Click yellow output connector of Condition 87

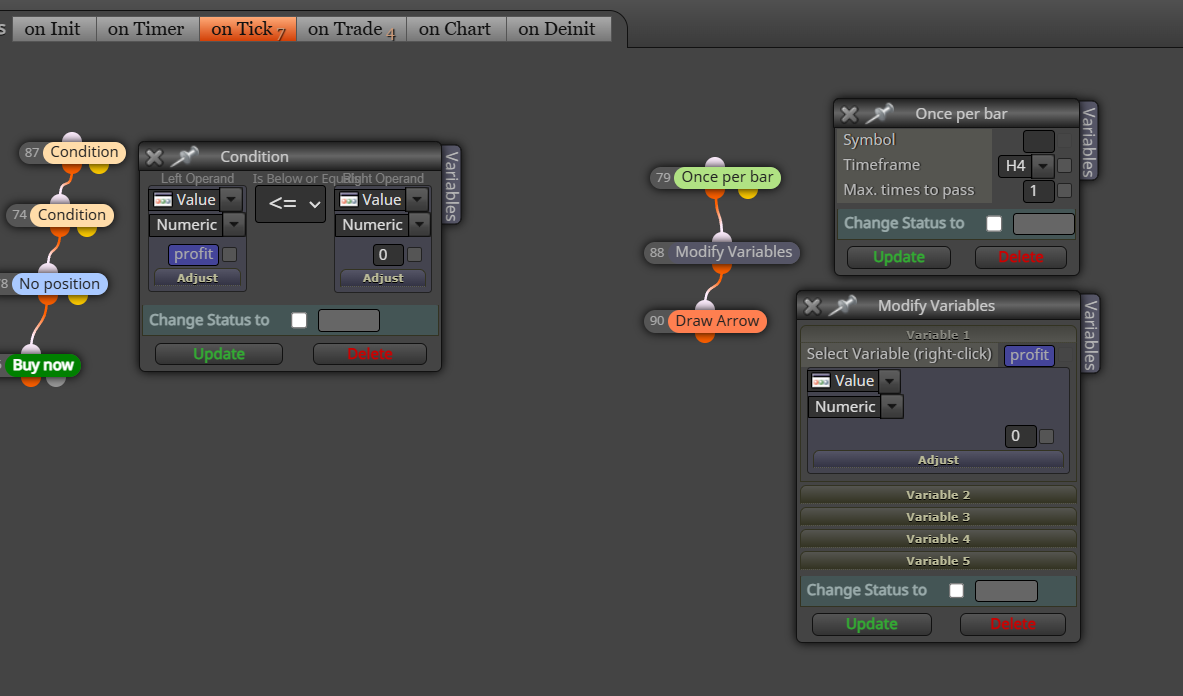[99, 167]
